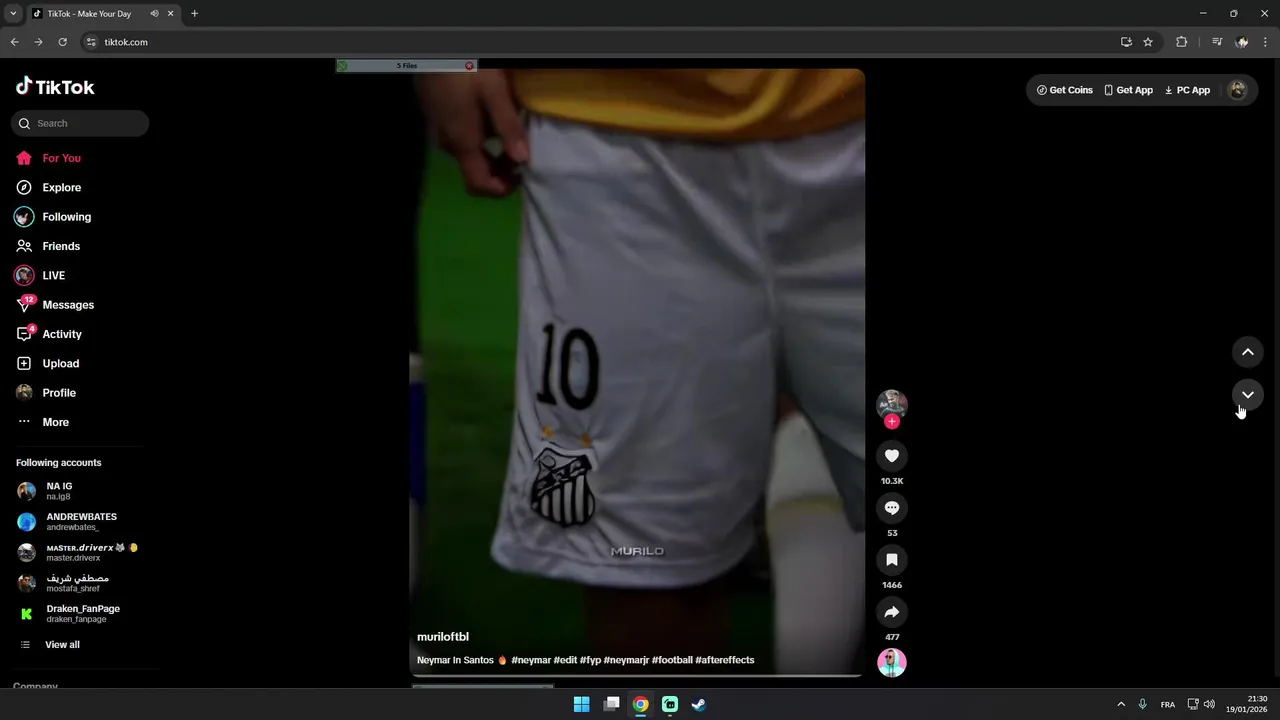Click Get App button
1280x720 pixels.
pos(1128,90)
